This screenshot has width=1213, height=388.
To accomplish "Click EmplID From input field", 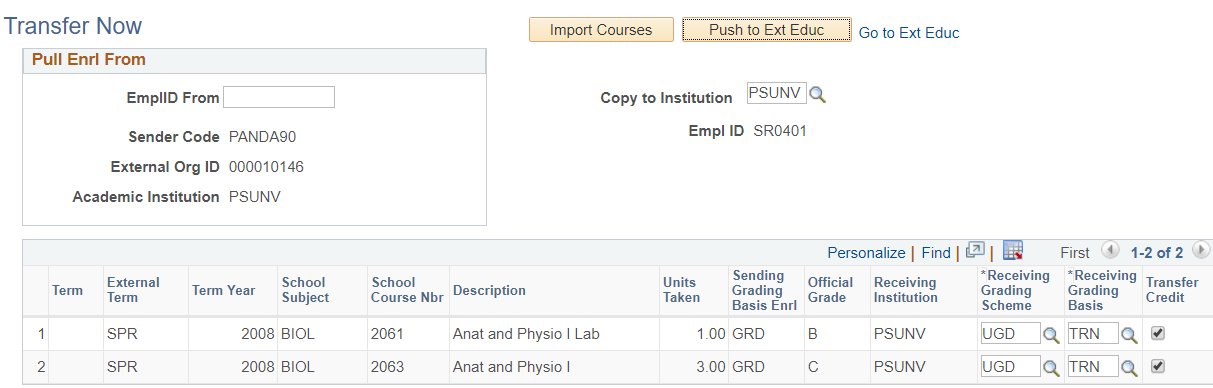I will (279, 97).
